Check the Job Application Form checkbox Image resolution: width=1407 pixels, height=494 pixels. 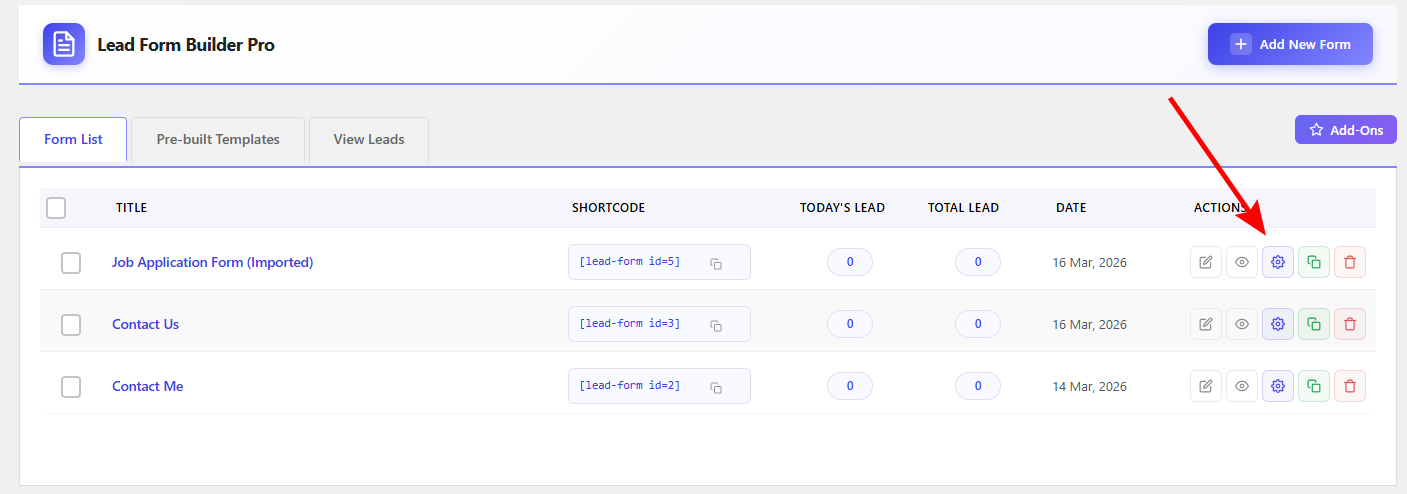click(71, 263)
